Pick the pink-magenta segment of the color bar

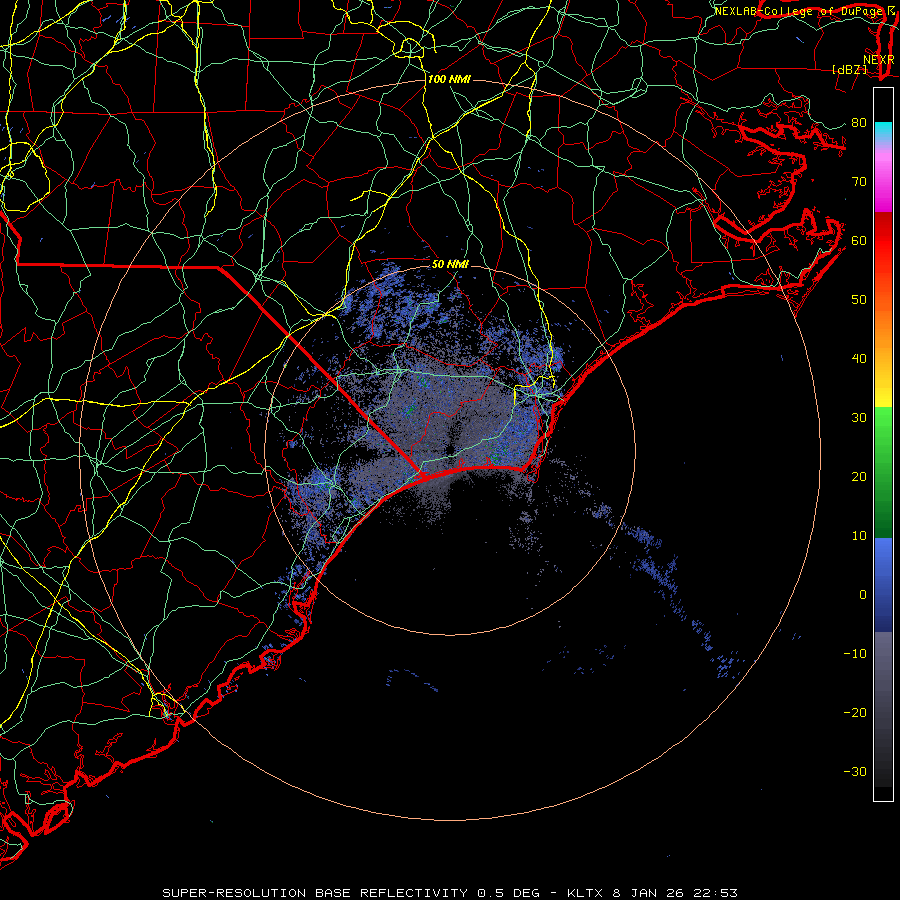883,178
